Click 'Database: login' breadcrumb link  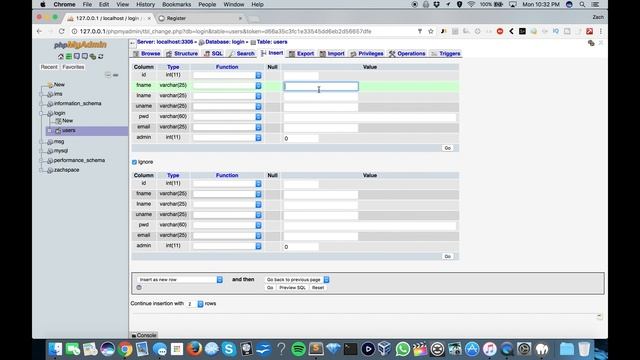[x=225, y=42]
